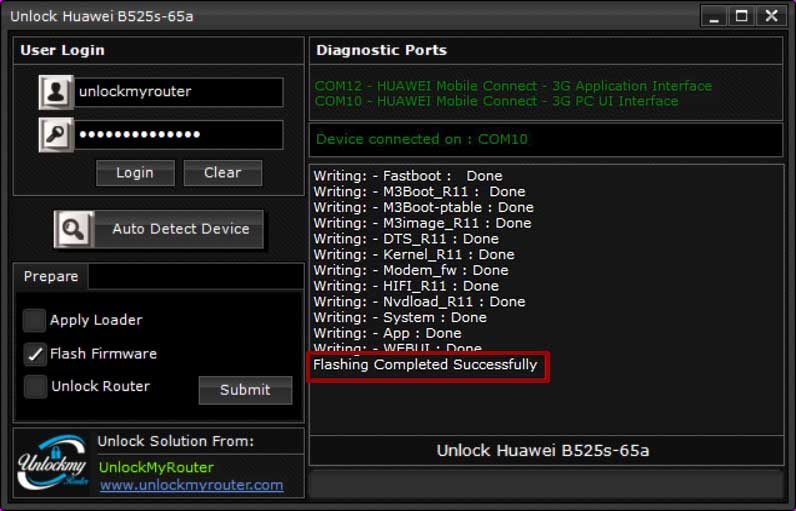Image resolution: width=796 pixels, height=511 pixels.
Task: Click the Submit button
Action: (245, 390)
